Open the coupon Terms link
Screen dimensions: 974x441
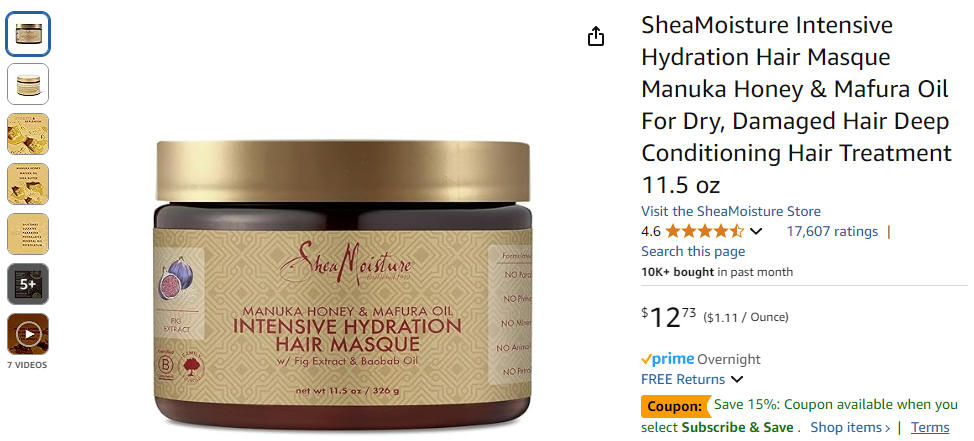pos(931,427)
